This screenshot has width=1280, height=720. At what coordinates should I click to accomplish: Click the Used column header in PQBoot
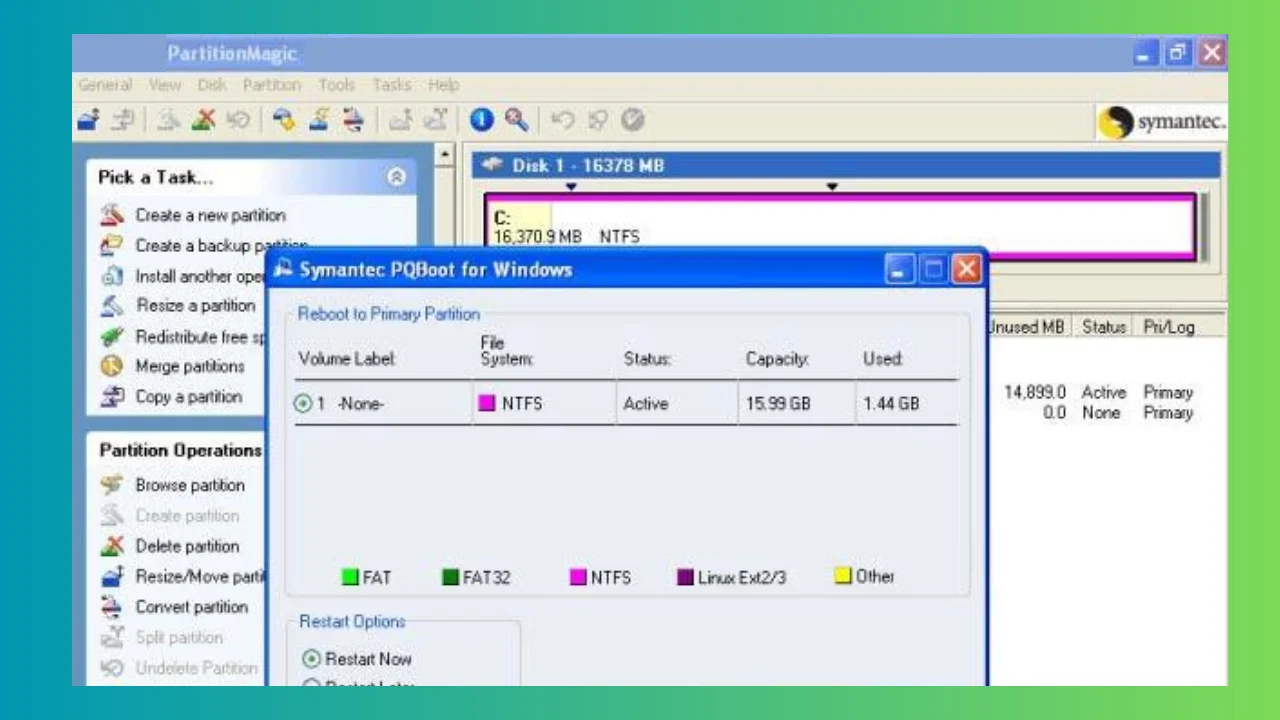(883, 358)
